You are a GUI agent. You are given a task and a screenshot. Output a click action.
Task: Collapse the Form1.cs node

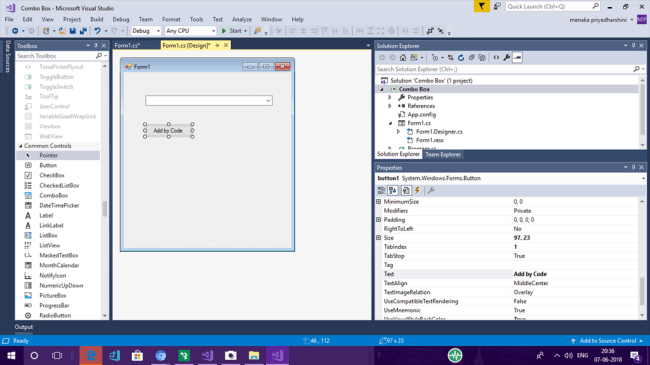click(390, 123)
